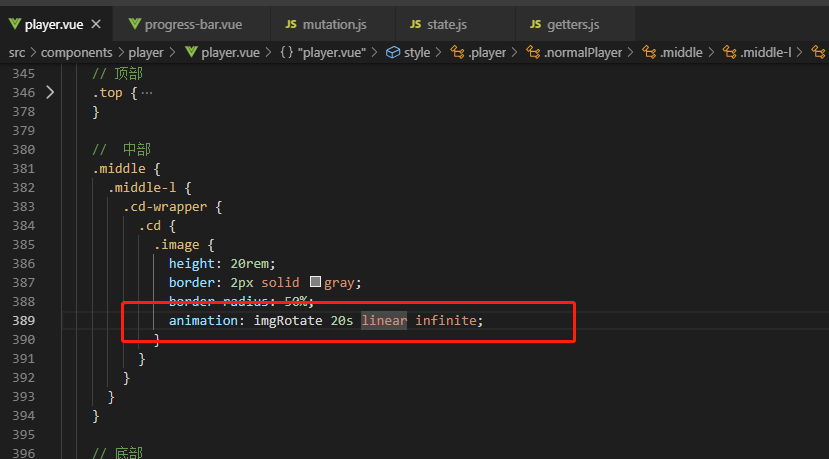Click the .image selector on line 385

pos(177,245)
